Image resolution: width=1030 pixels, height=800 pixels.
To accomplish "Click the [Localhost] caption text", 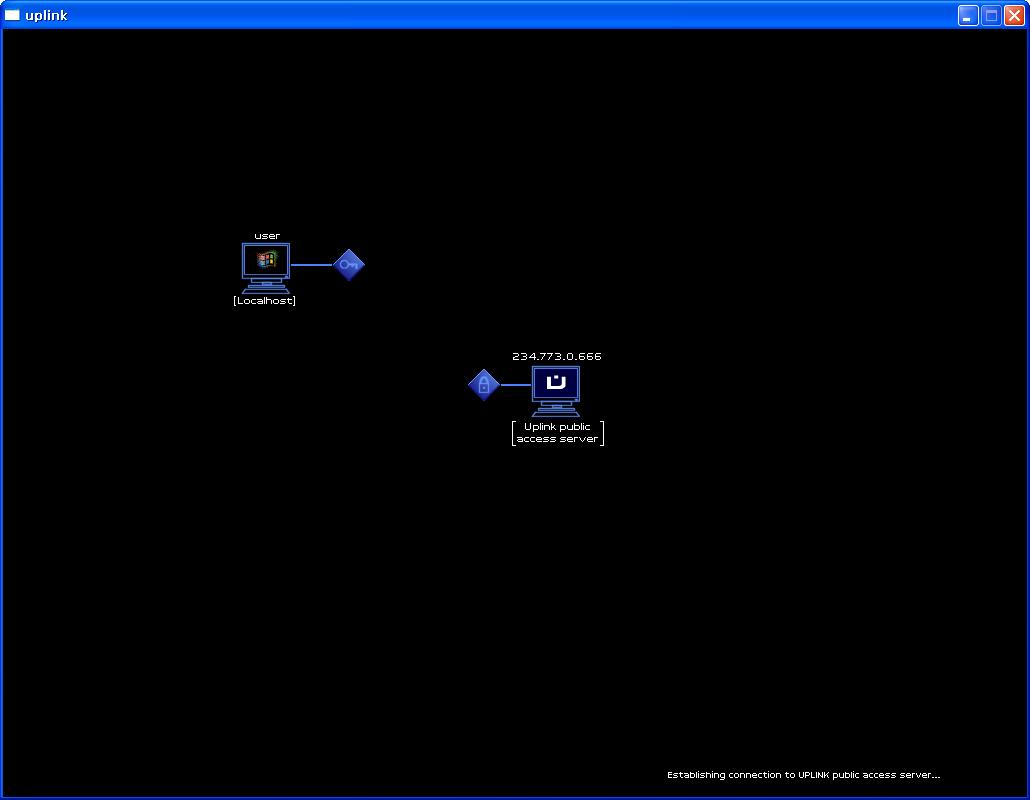I will pos(264,301).
